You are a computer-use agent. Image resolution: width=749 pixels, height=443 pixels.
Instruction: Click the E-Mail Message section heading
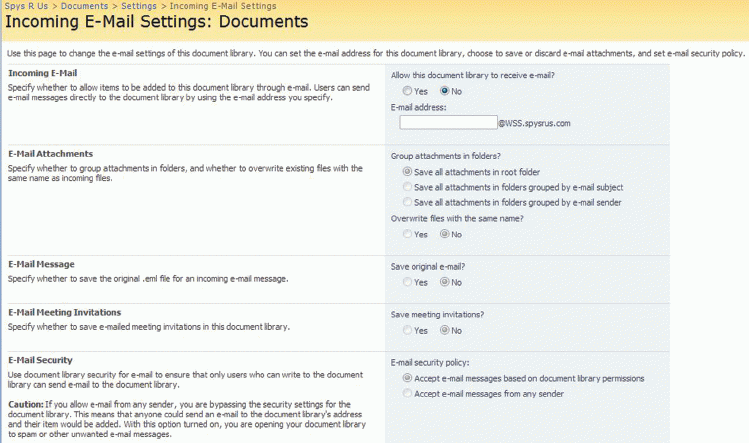(x=42, y=264)
